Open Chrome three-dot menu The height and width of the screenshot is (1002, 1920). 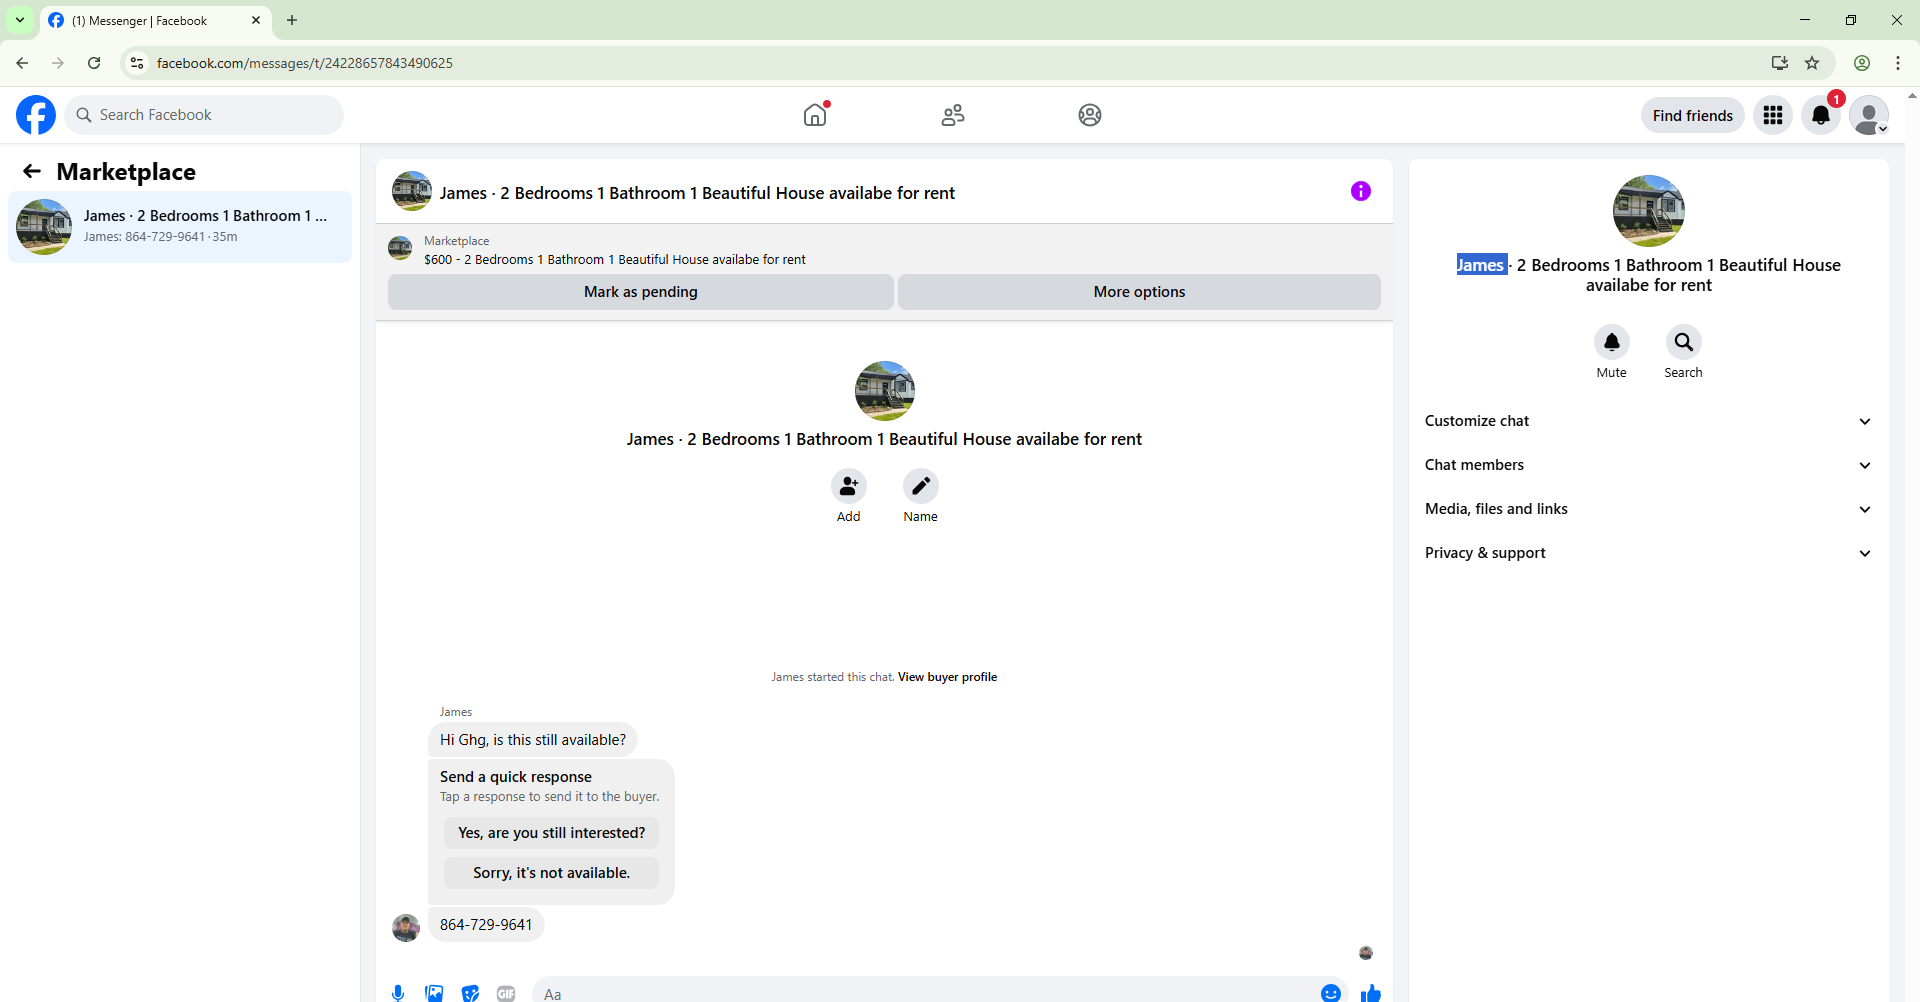tap(1898, 63)
